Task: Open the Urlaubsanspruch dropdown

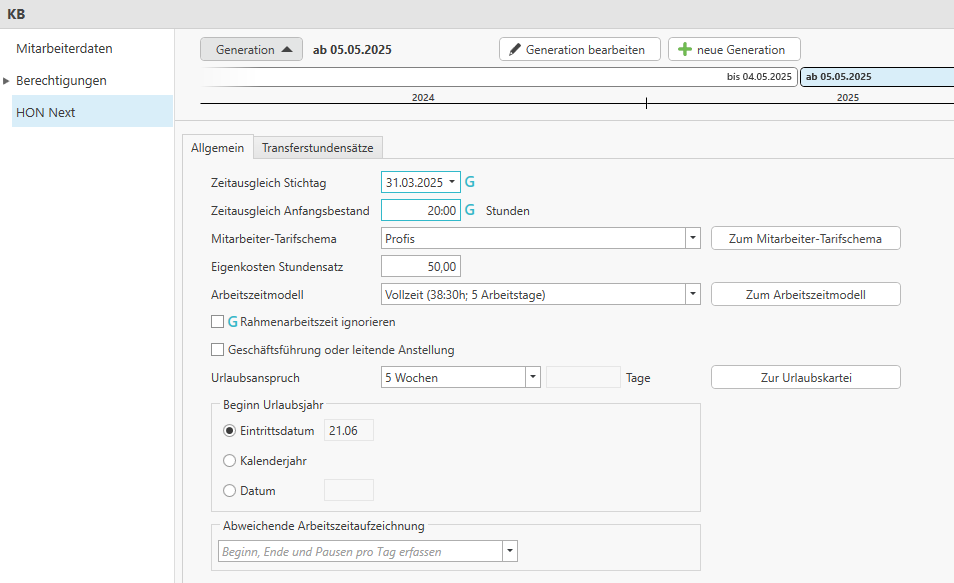Action: (533, 378)
